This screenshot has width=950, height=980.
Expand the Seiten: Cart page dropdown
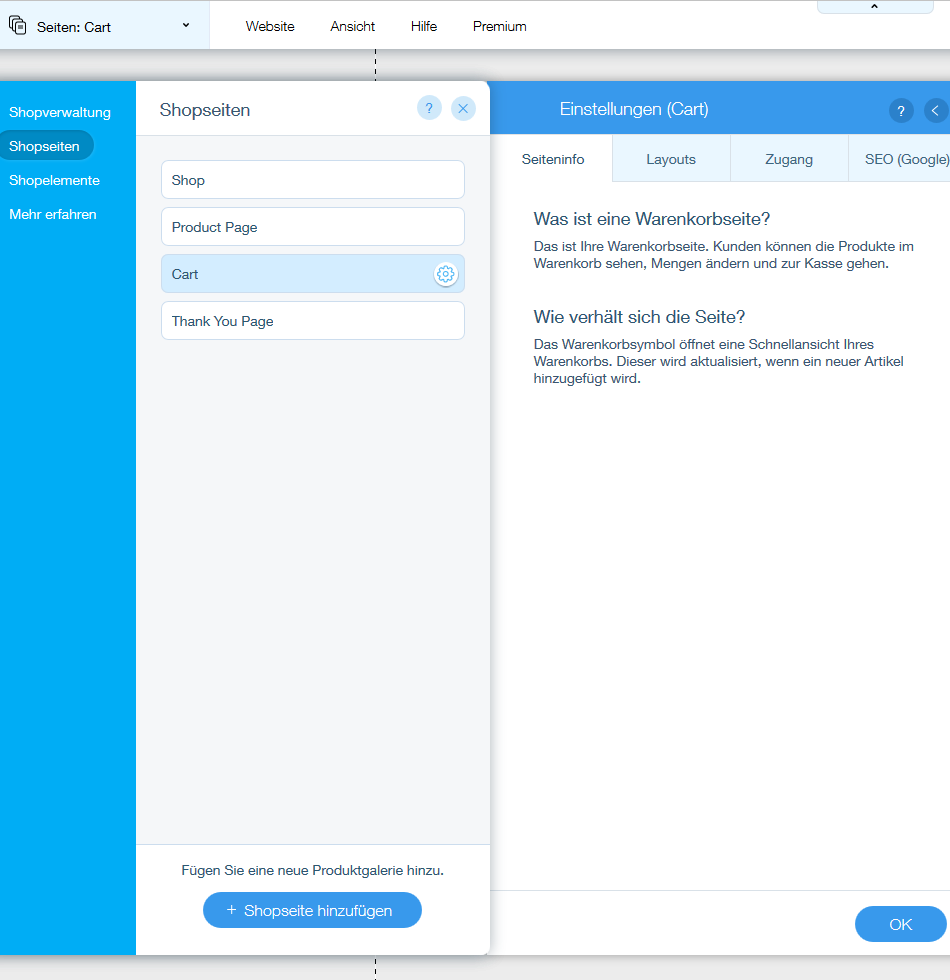coord(186,26)
